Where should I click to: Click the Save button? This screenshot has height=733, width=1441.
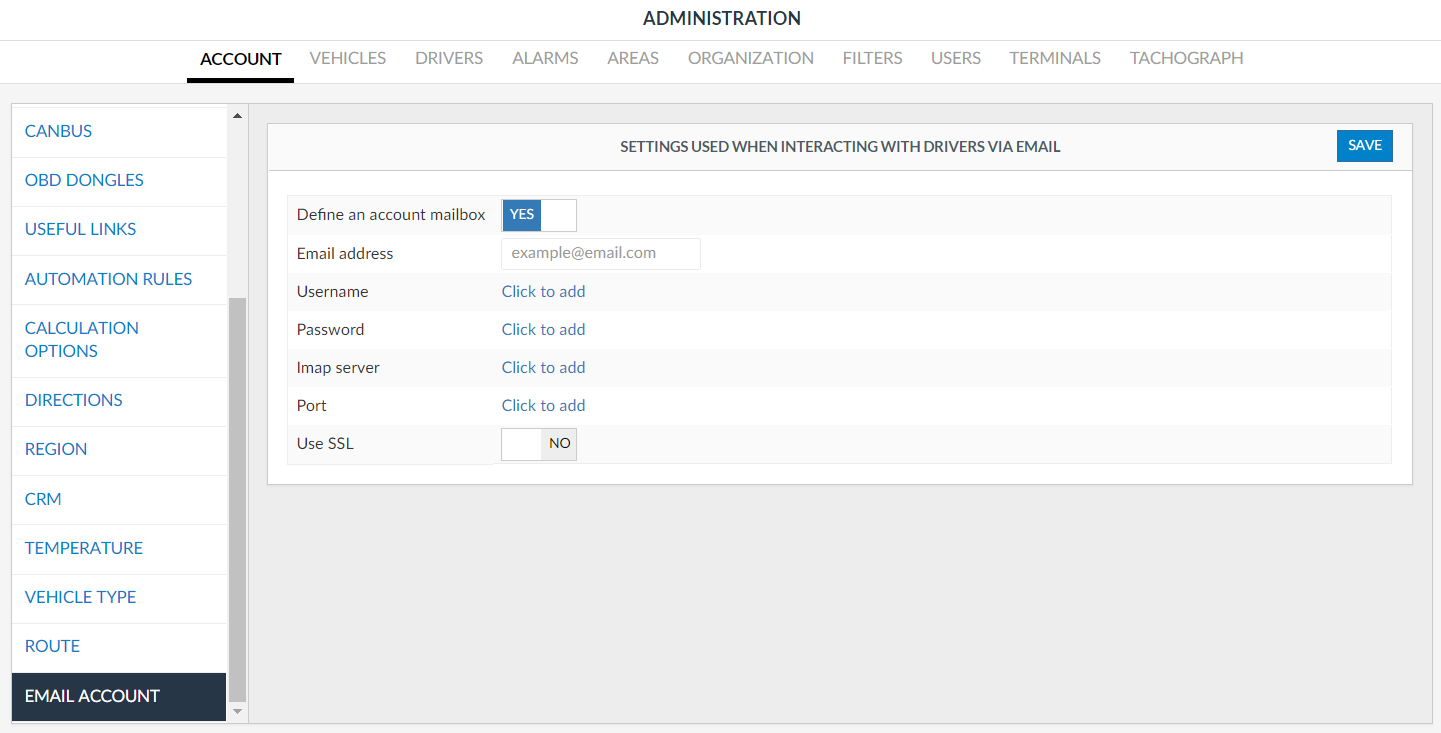tap(1364, 146)
